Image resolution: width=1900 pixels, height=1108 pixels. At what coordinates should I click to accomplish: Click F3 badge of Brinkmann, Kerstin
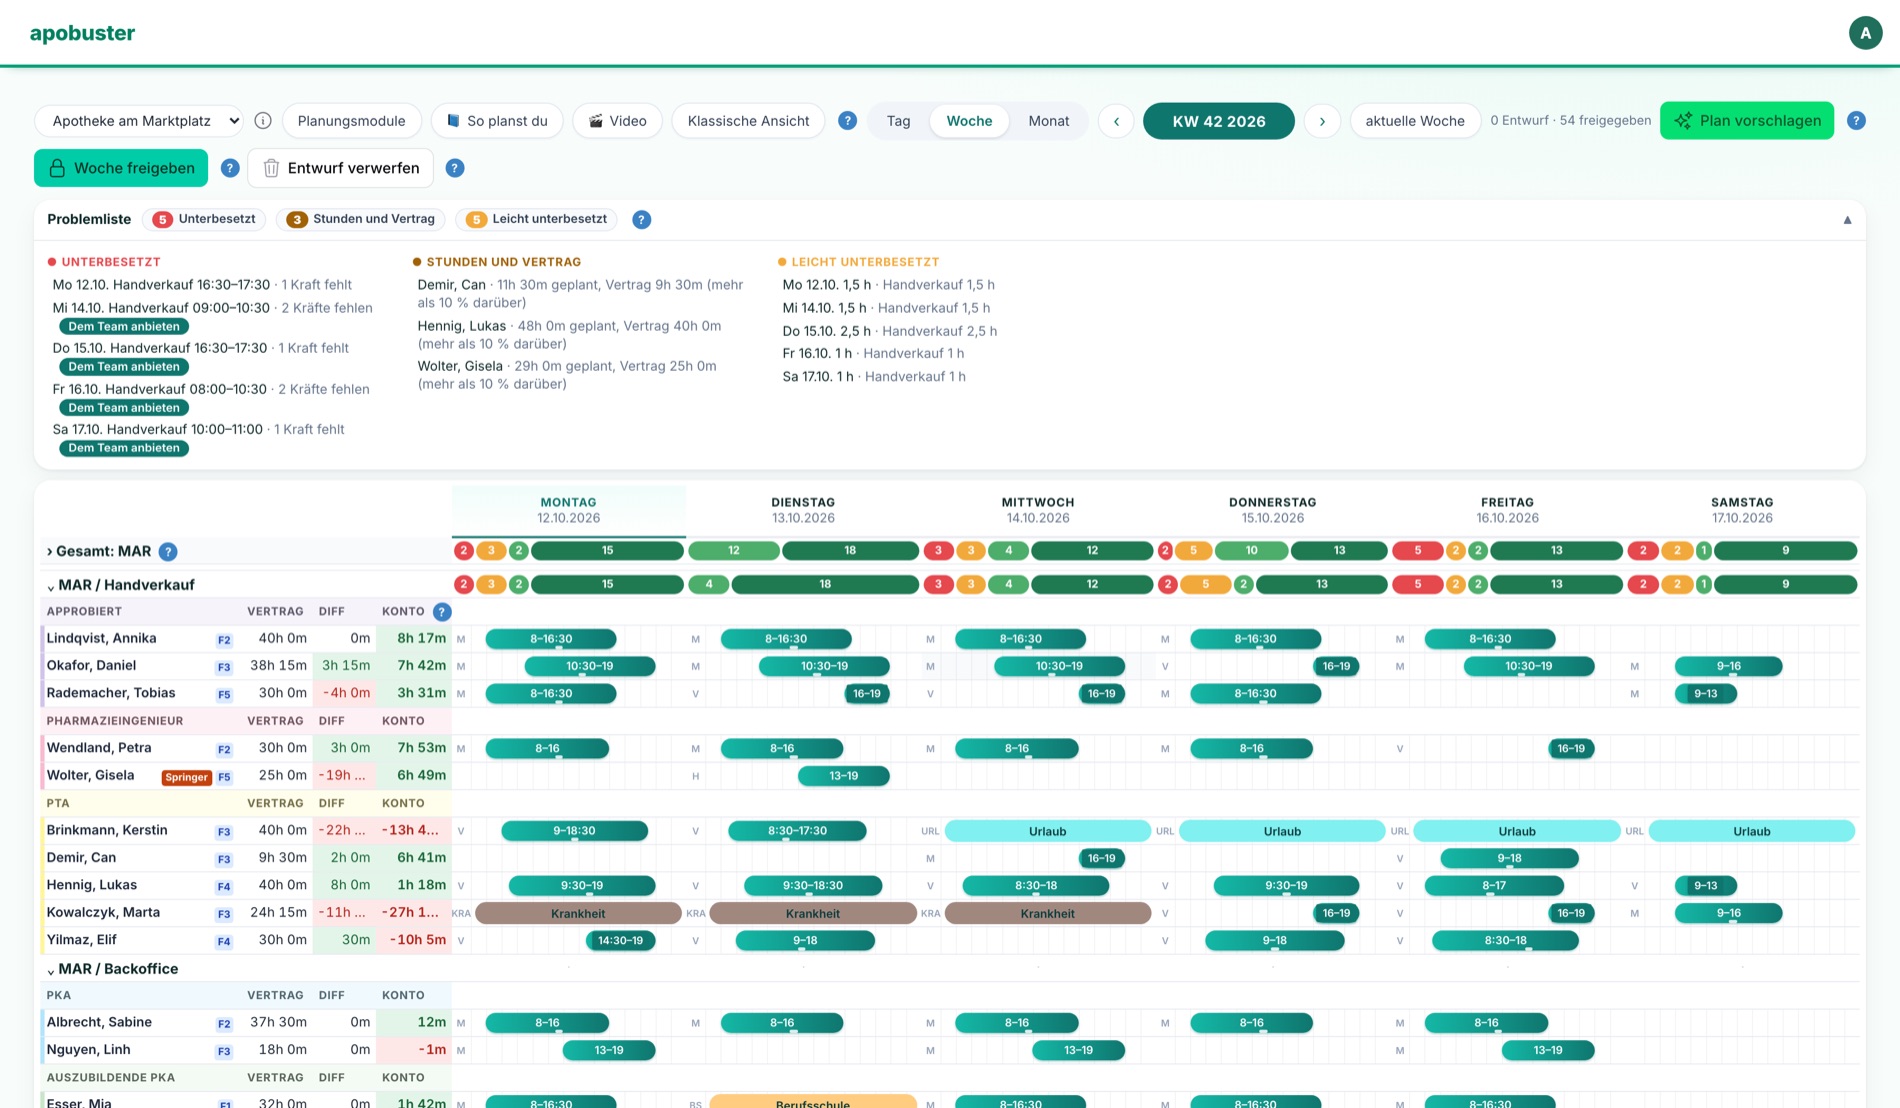(x=224, y=832)
